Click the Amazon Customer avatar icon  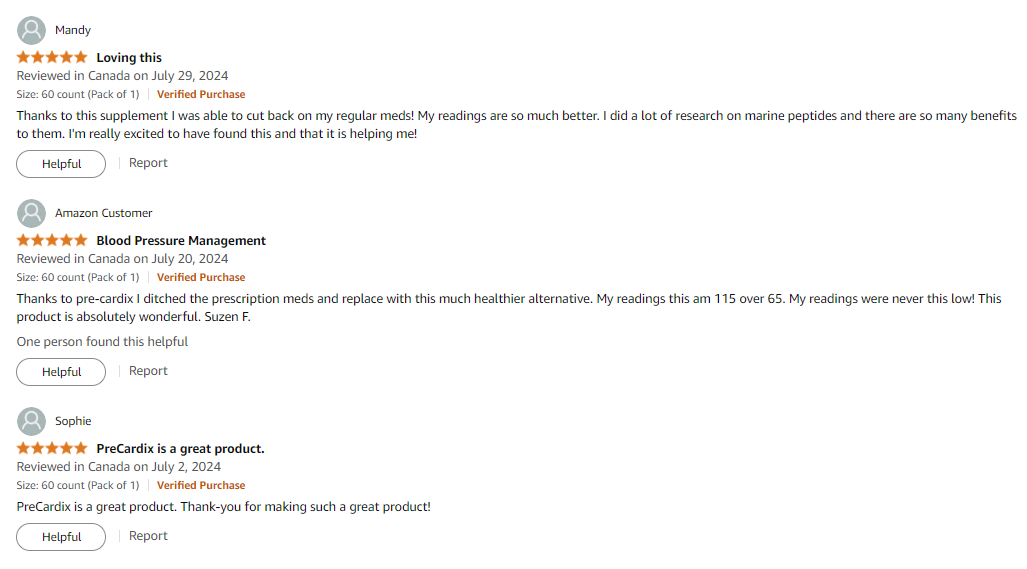31,213
